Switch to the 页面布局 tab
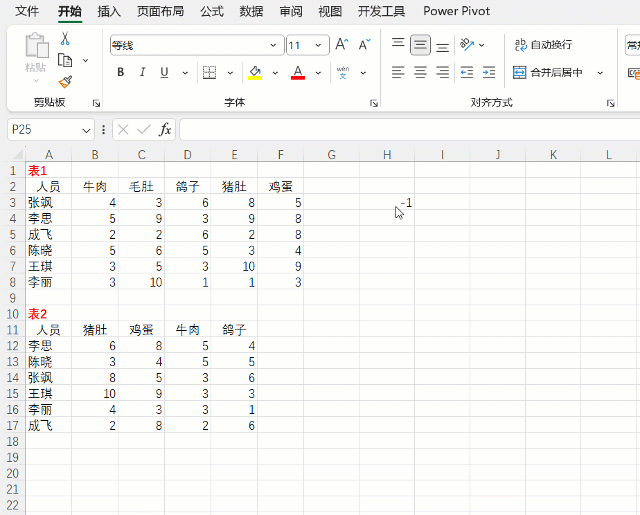 click(x=160, y=11)
